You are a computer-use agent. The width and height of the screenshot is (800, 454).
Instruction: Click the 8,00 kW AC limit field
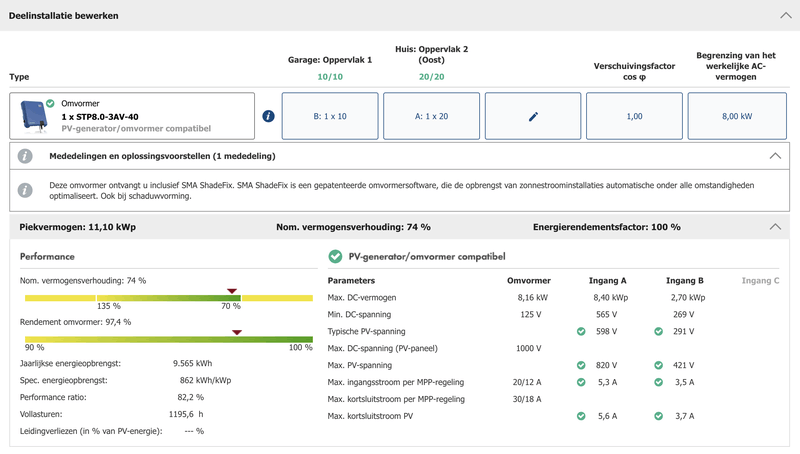pyautogui.click(x=737, y=116)
